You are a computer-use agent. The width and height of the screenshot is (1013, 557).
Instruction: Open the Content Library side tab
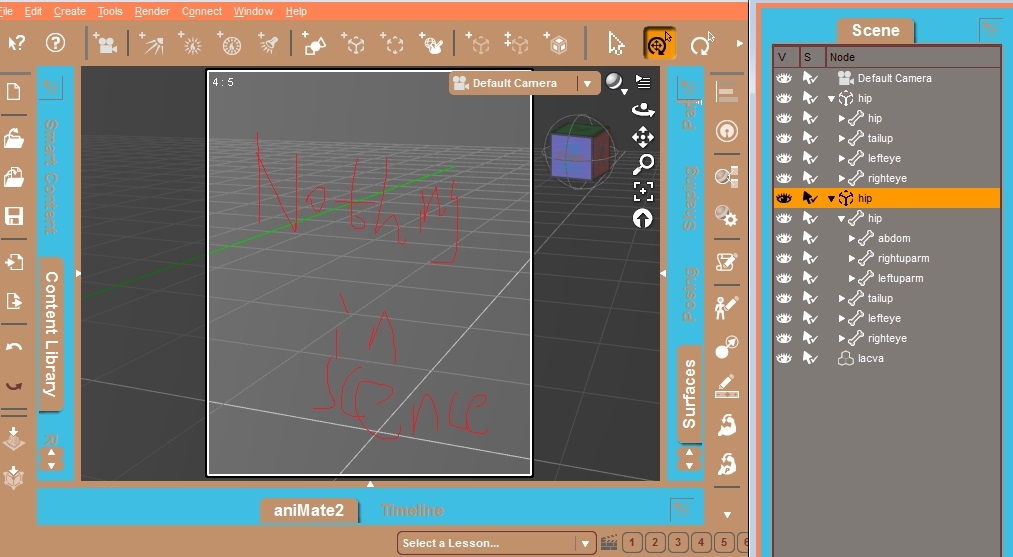[51, 333]
